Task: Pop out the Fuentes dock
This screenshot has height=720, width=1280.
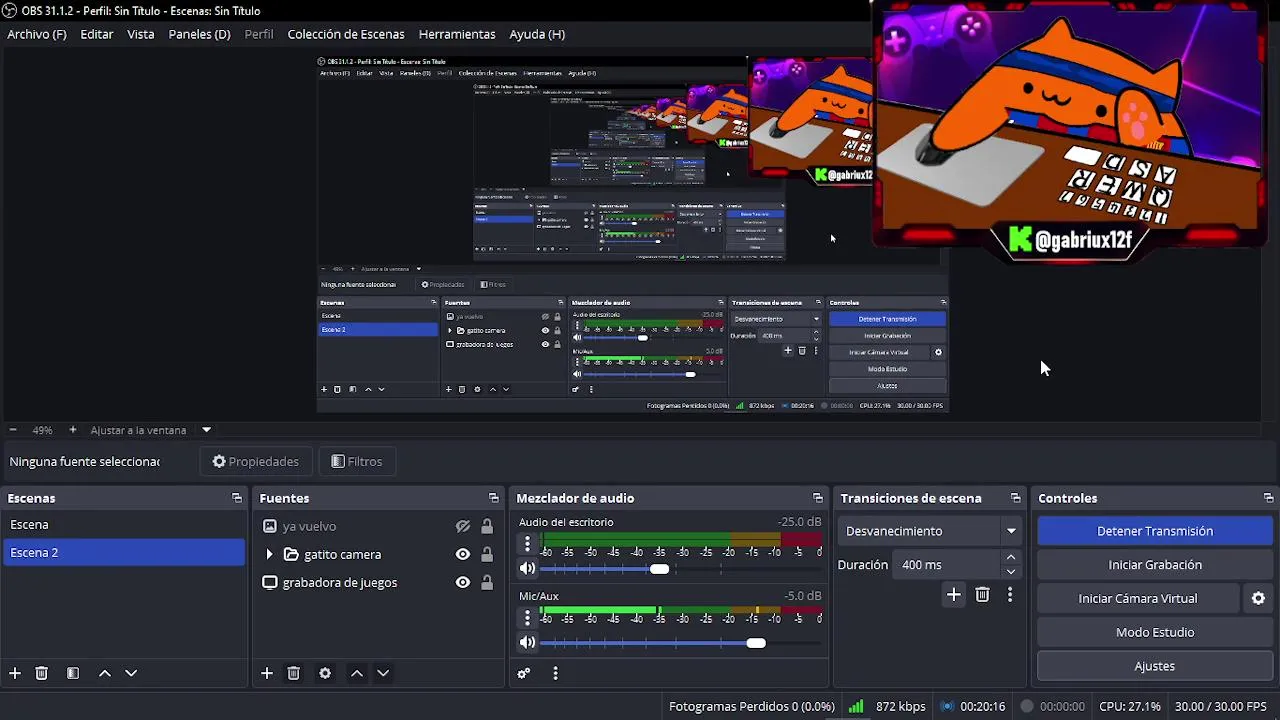Action: [494, 498]
